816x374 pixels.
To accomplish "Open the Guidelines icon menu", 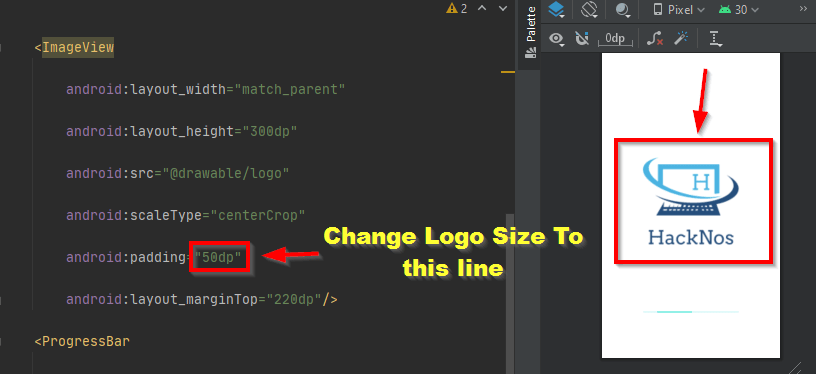I will pyautogui.click(x=716, y=39).
